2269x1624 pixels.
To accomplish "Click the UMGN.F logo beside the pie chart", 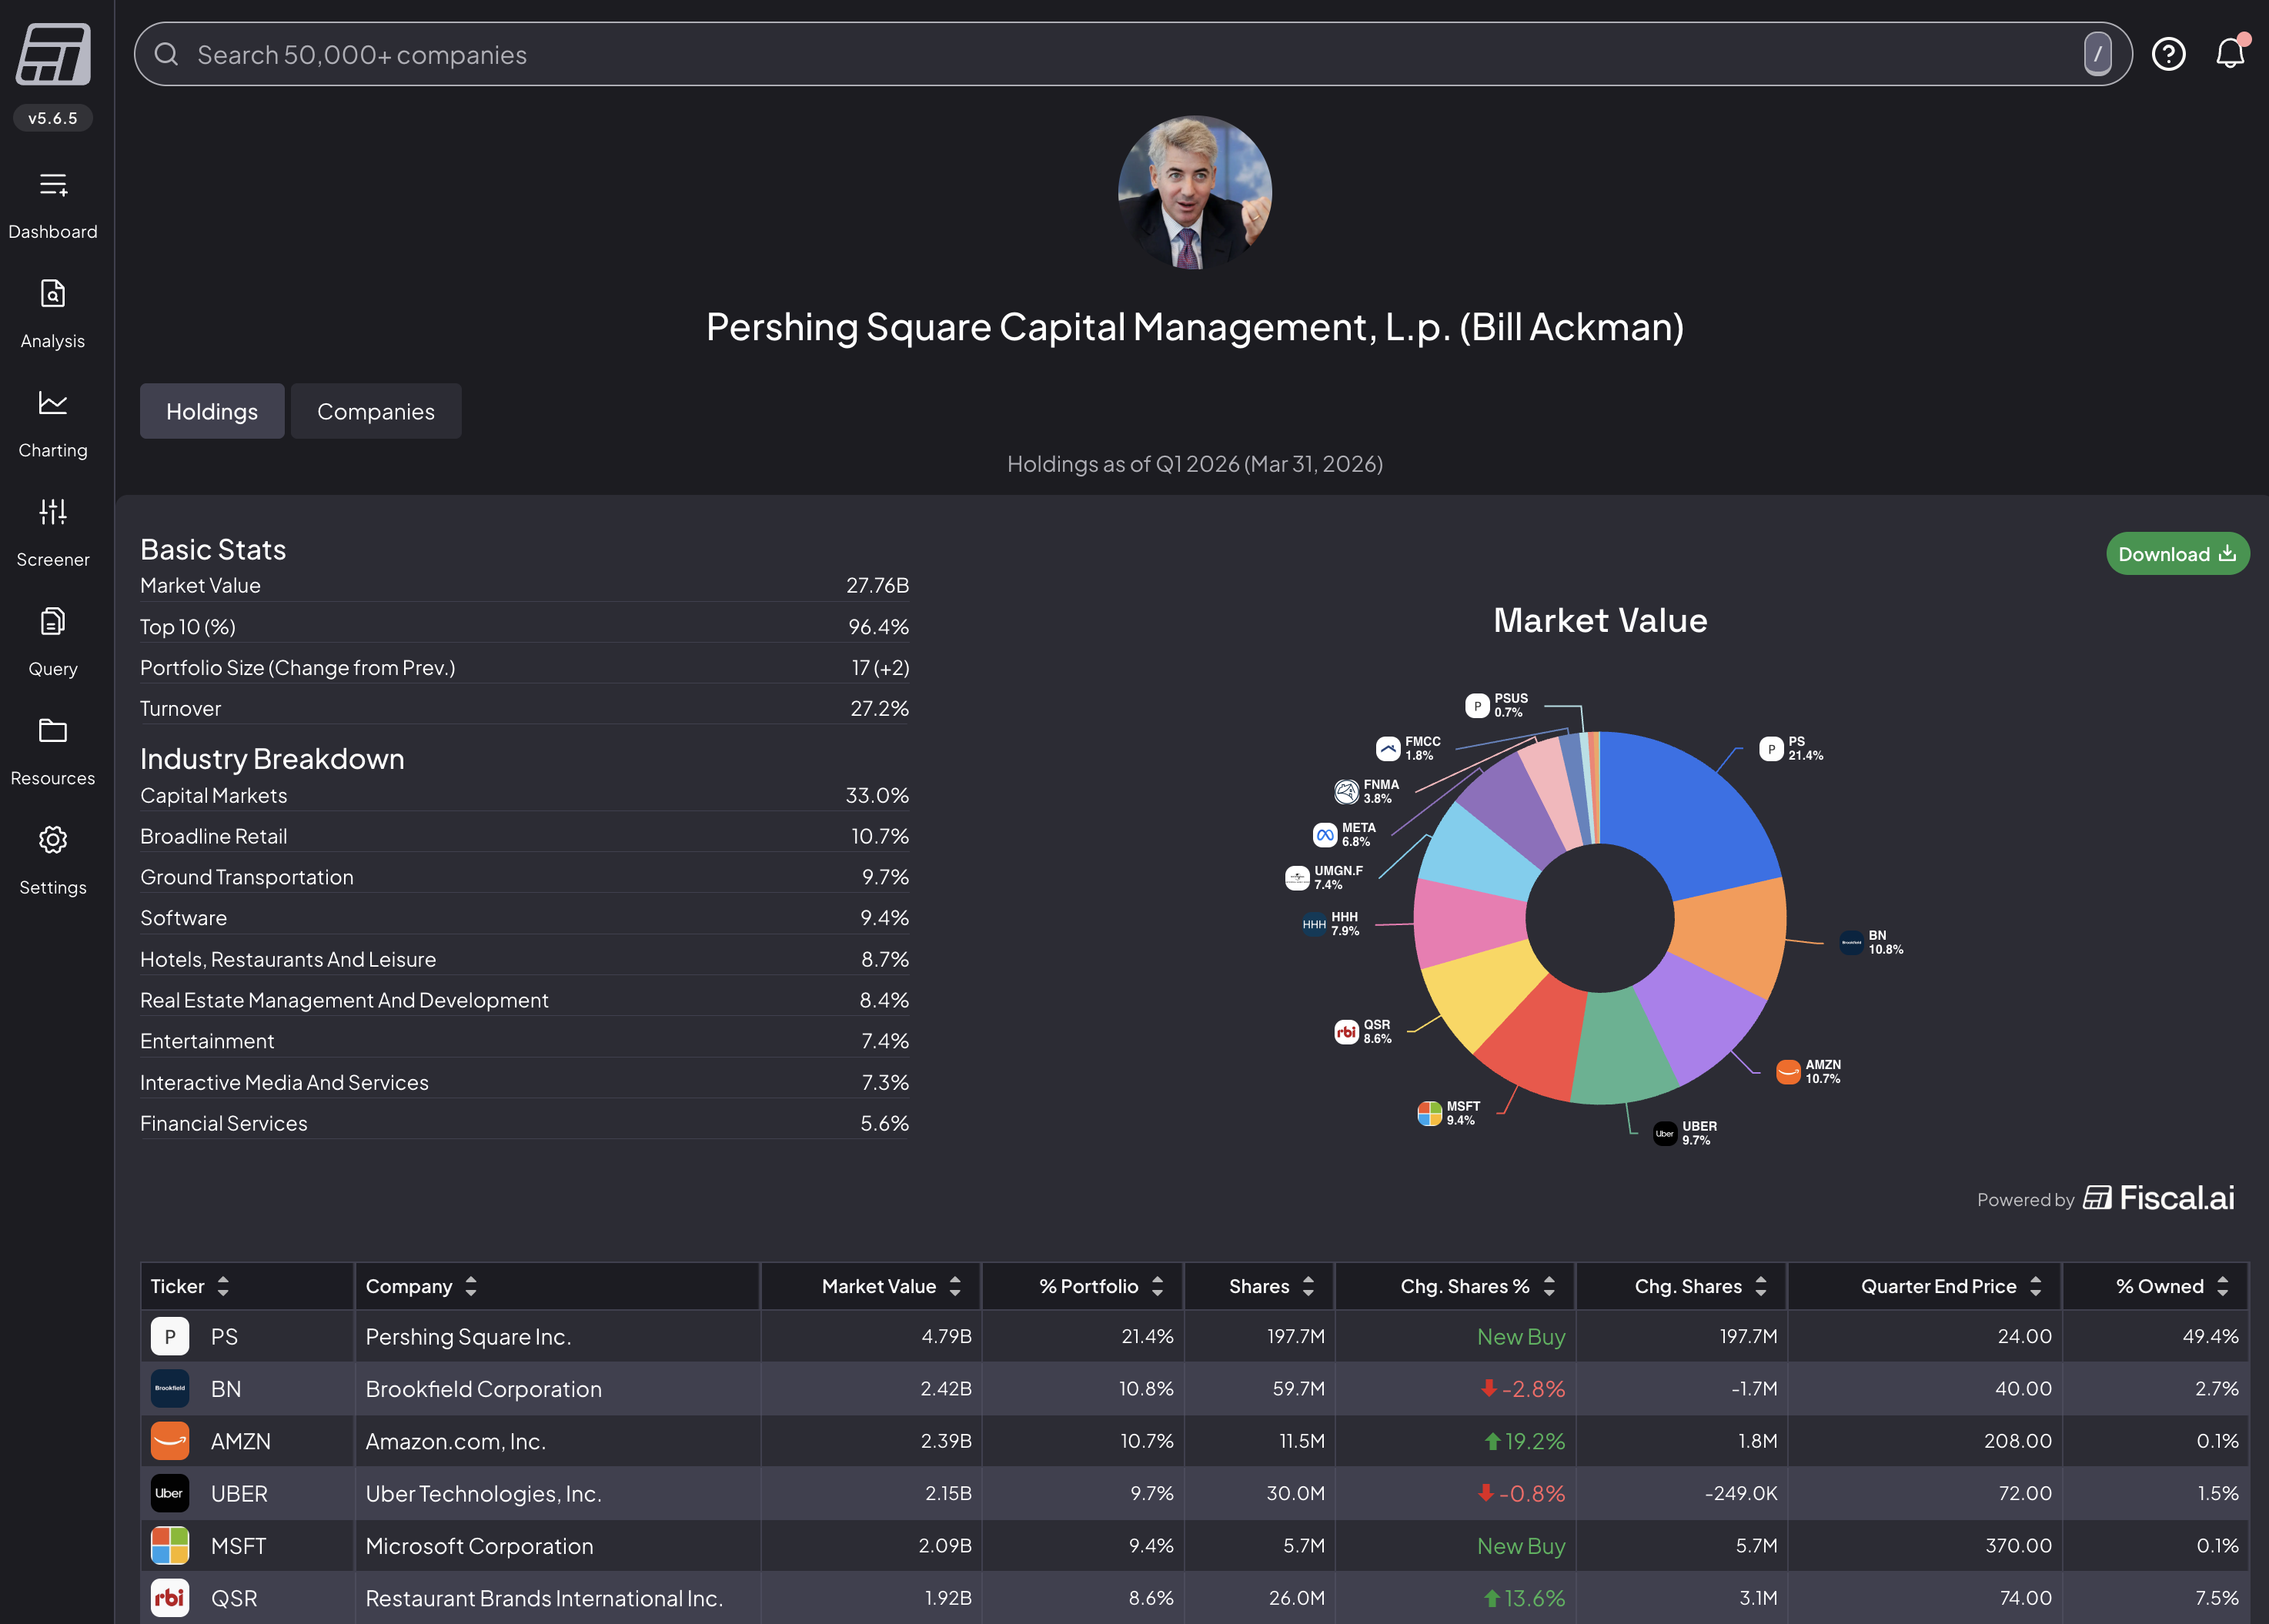I will 1297,878.
